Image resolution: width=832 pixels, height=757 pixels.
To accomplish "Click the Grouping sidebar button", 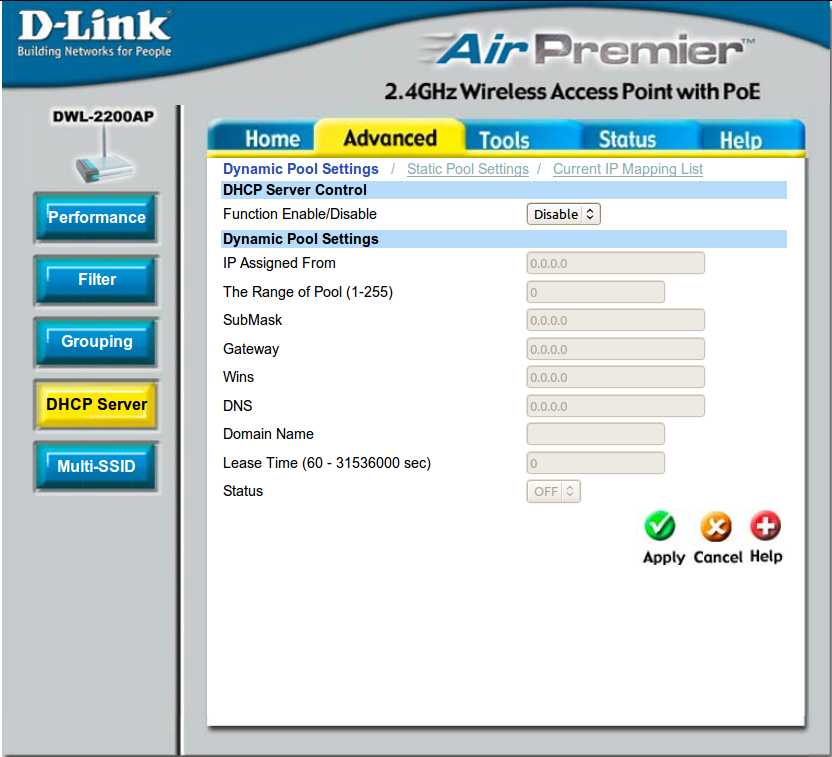I will click(97, 342).
